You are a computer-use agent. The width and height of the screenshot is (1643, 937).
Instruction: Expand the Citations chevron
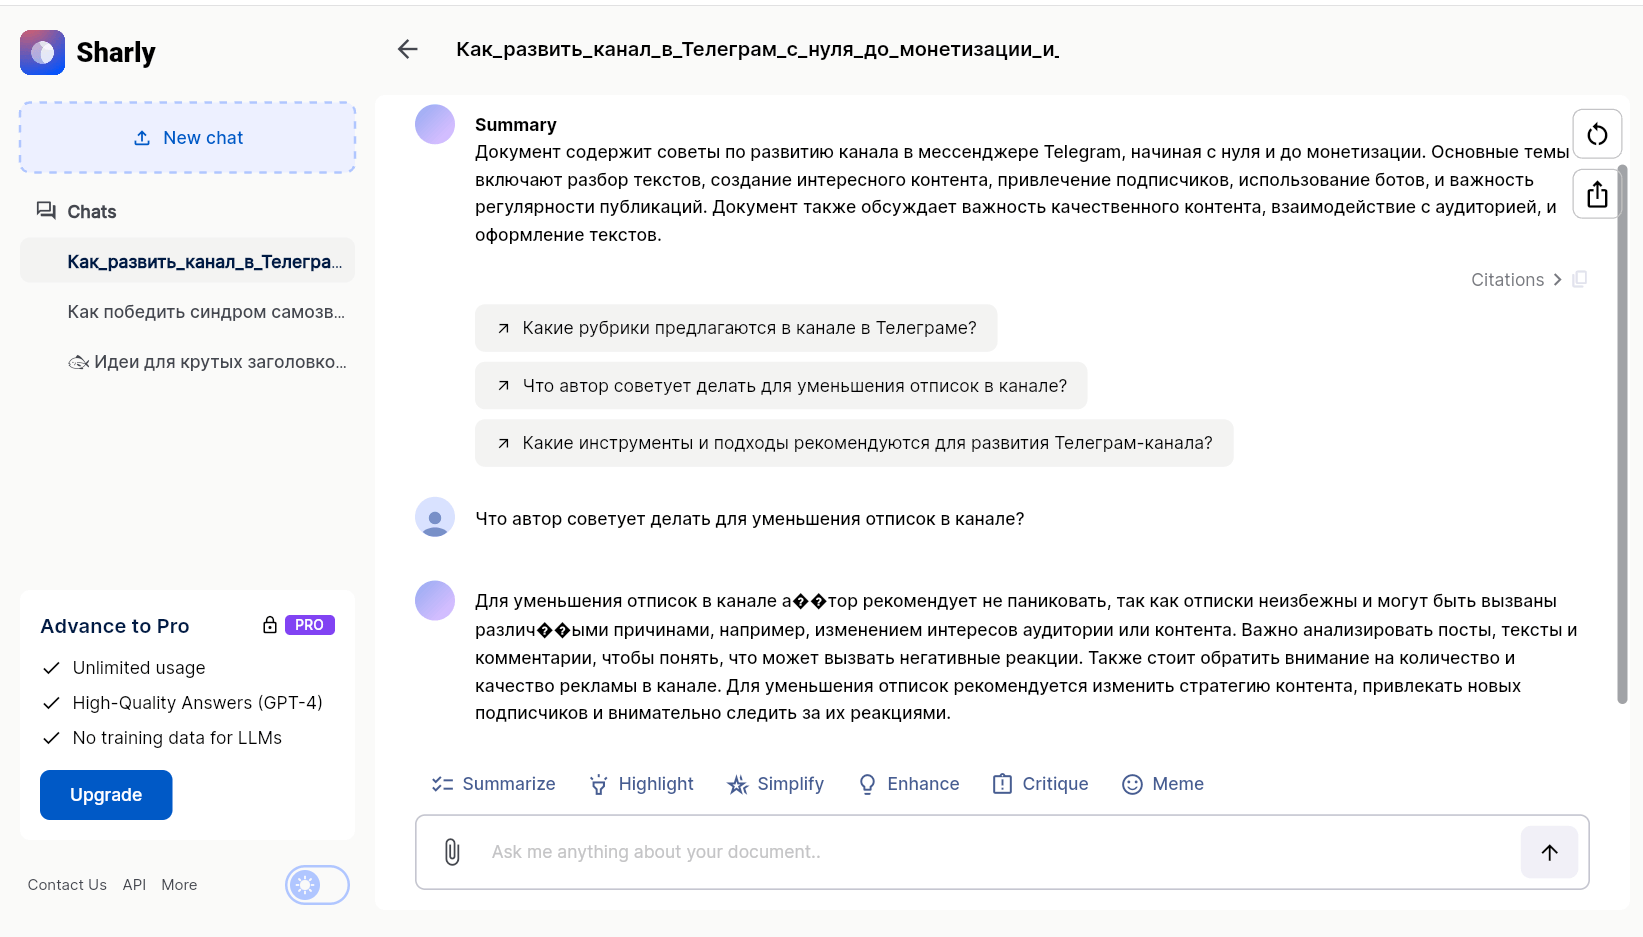1557,280
